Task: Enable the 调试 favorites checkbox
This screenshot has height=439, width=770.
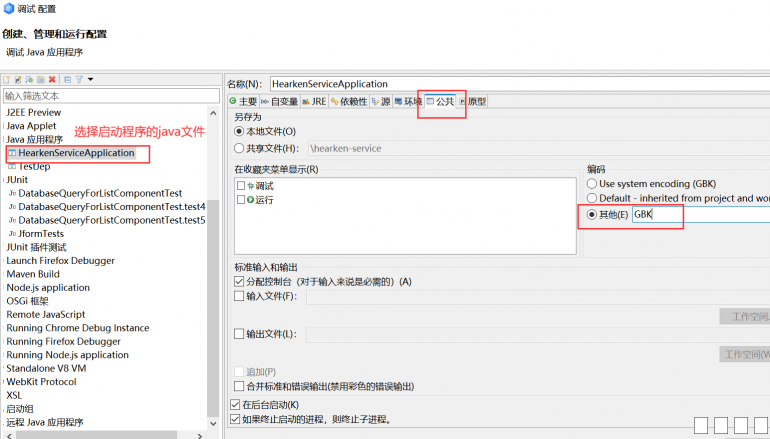Action: (x=241, y=186)
